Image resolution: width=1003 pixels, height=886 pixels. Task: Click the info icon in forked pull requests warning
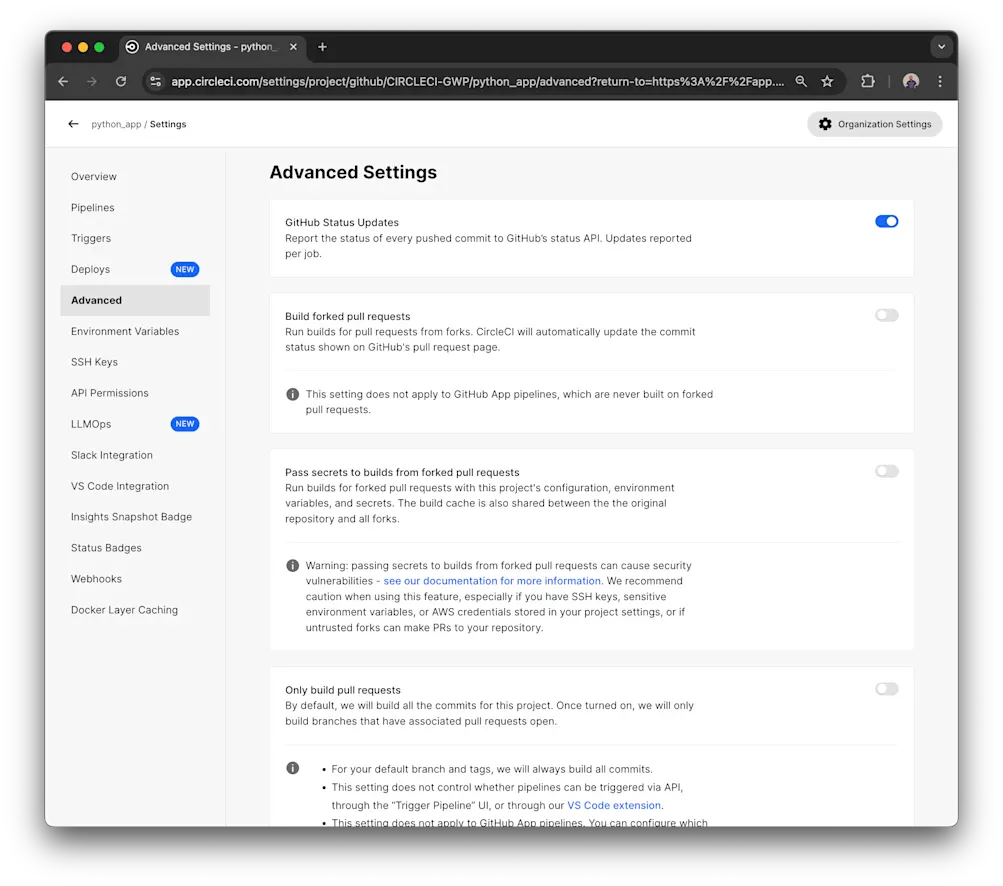pyautogui.click(x=292, y=566)
